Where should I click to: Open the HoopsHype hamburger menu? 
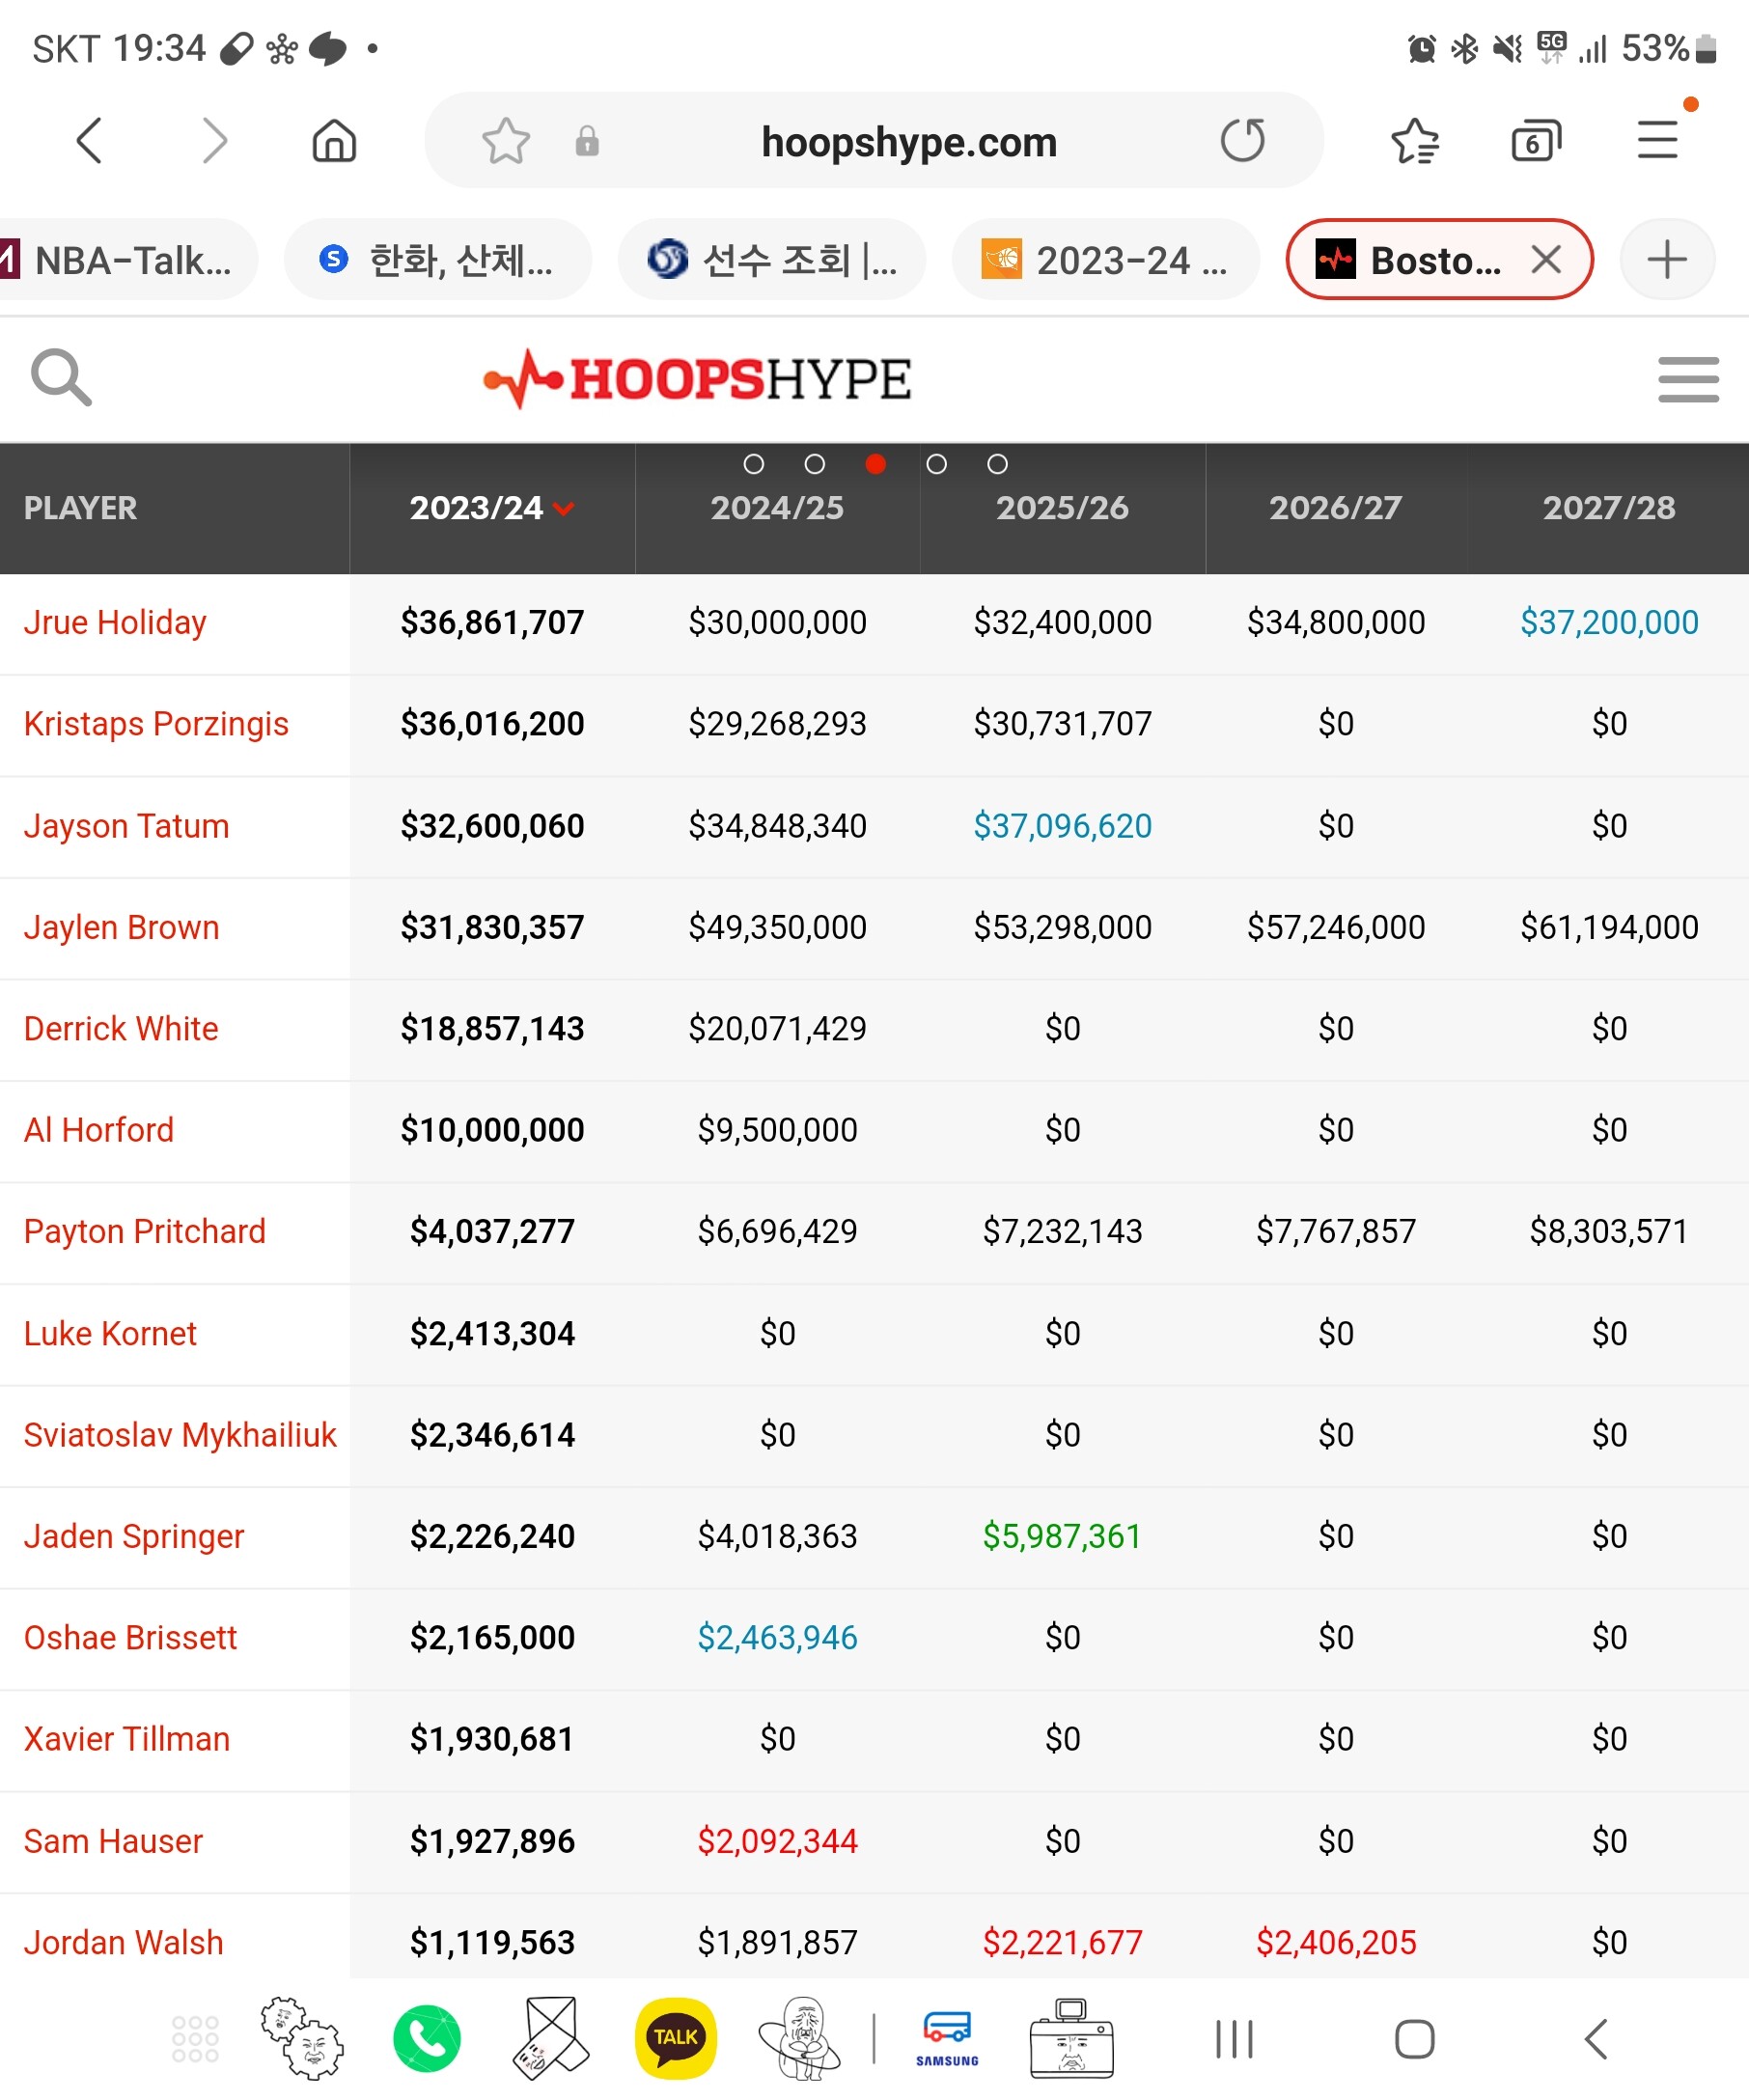point(1687,380)
